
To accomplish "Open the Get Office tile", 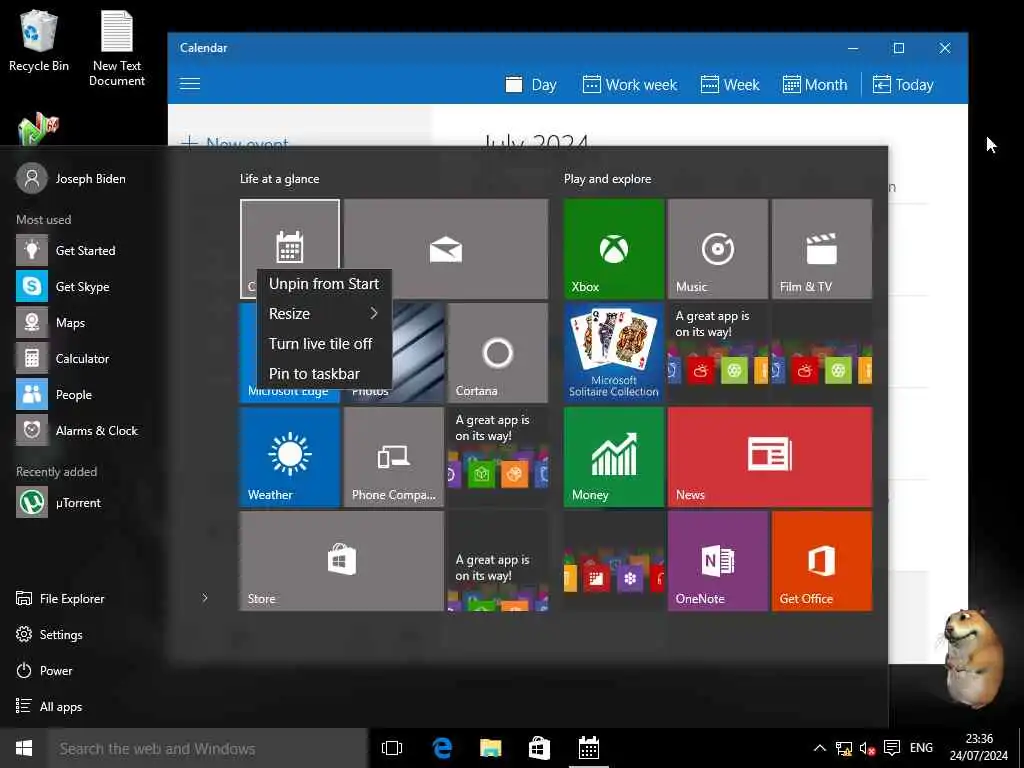I will pos(822,561).
